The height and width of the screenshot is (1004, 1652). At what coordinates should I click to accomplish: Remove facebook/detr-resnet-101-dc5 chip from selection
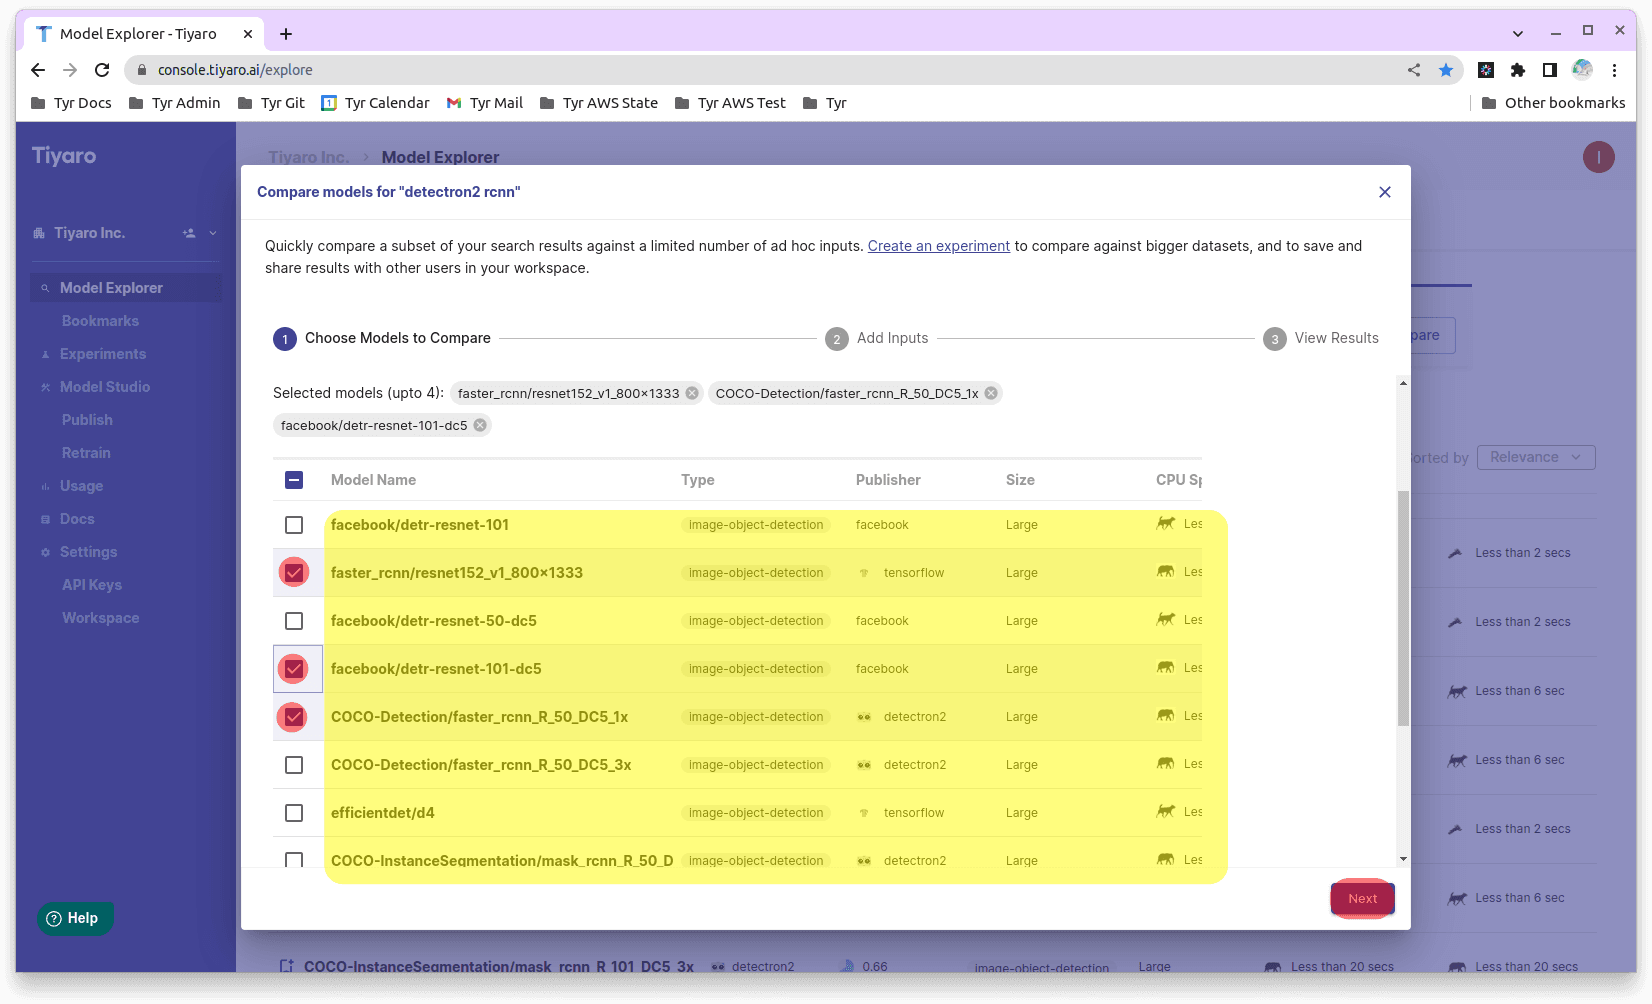coord(480,425)
